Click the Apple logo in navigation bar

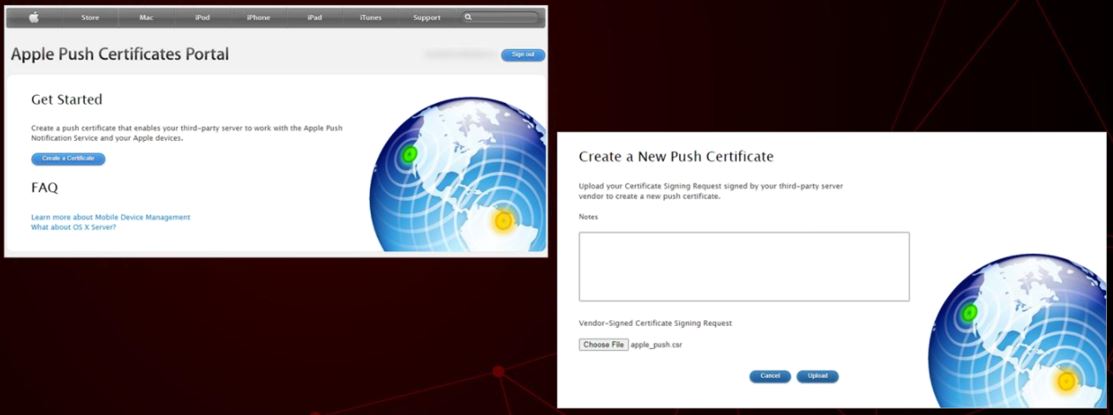click(x=34, y=17)
